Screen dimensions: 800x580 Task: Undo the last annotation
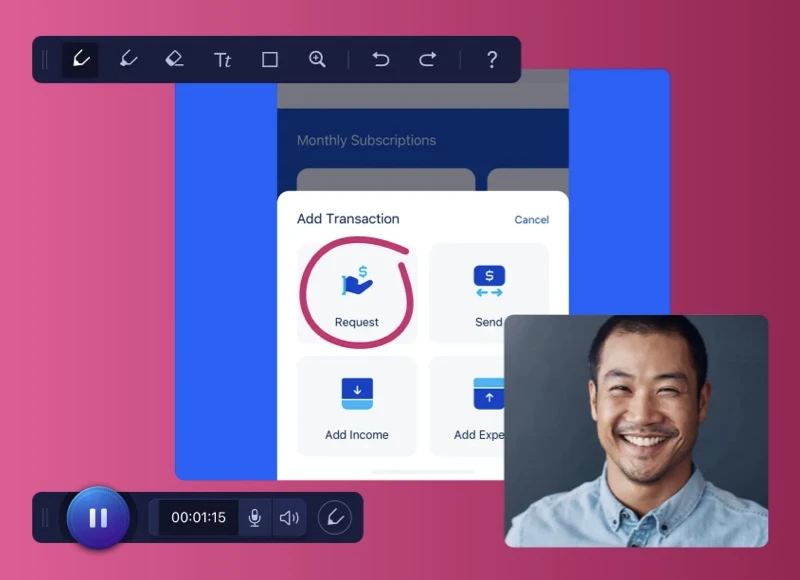tap(381, 60)
